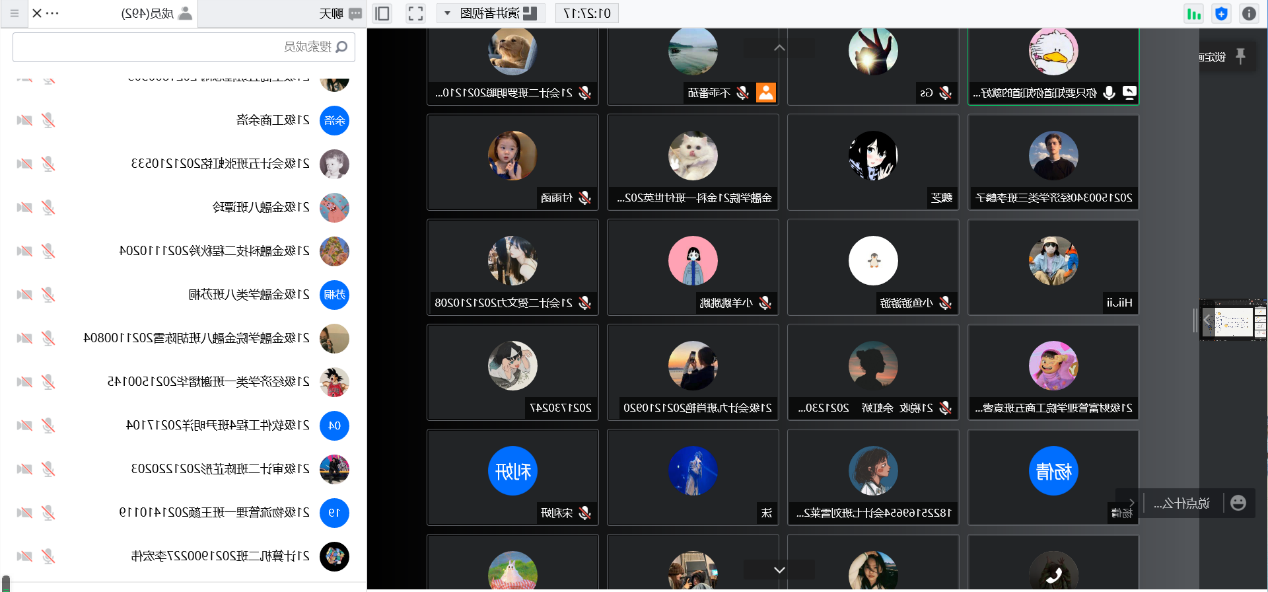This screenshot has height=592, width=1268.
Task: Enter full screen mode
Action: tap(415, 13)
